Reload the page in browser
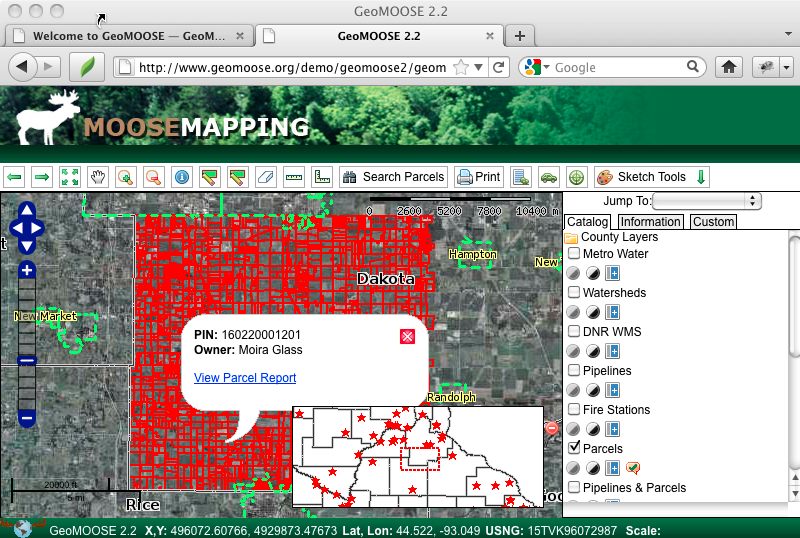The height and width of the screenshot is (538, 800). click(498, 67)
